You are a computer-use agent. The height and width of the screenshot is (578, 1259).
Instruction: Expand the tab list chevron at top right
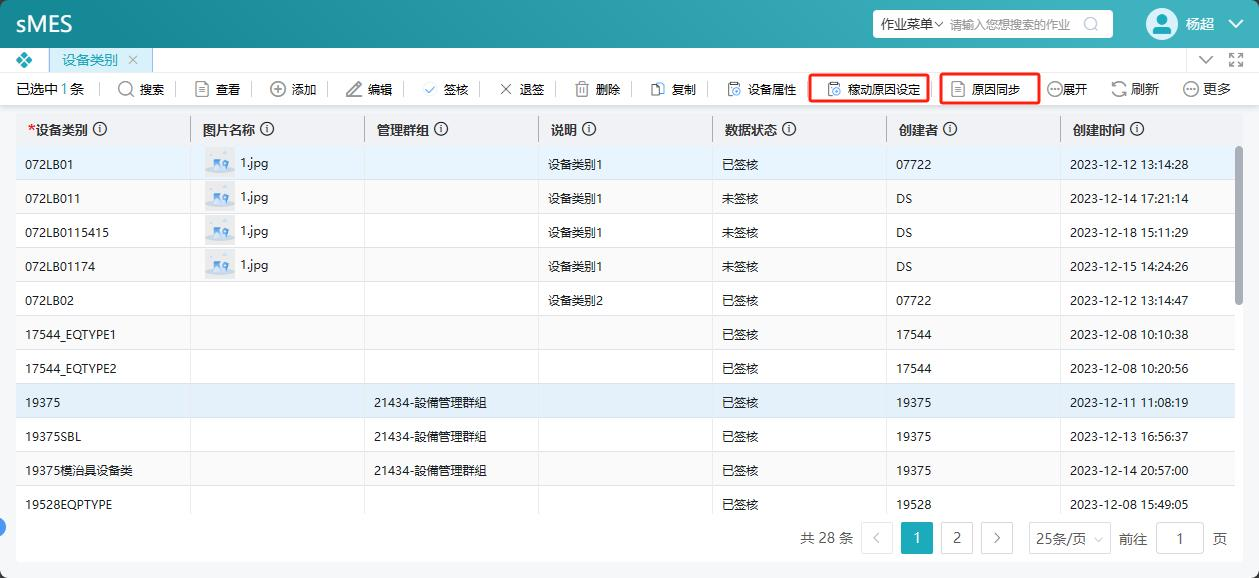coord(1206,60)
